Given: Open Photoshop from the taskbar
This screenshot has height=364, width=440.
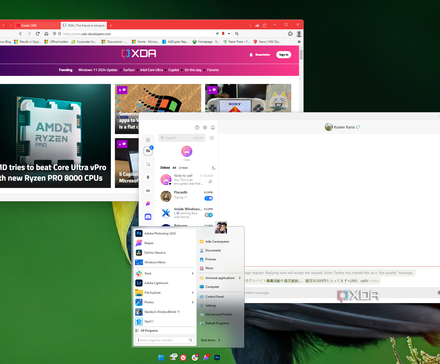Looking at the screenshot, I should coord(217,358).
